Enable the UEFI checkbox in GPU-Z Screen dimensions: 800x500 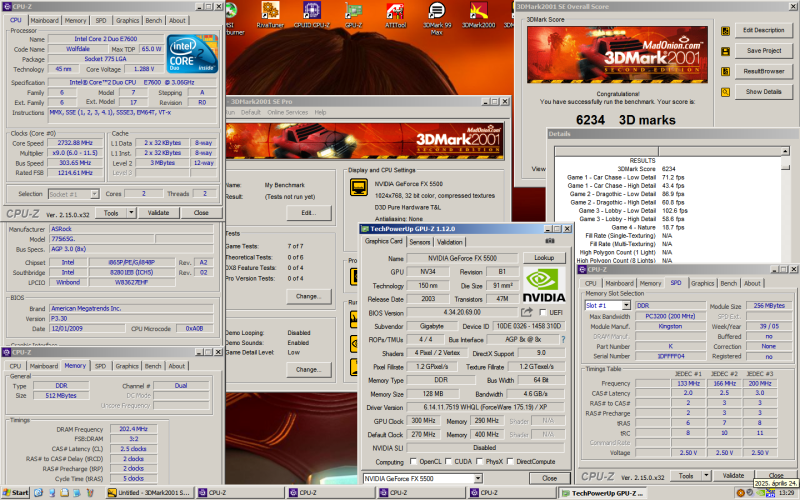(x=543, y=312)
